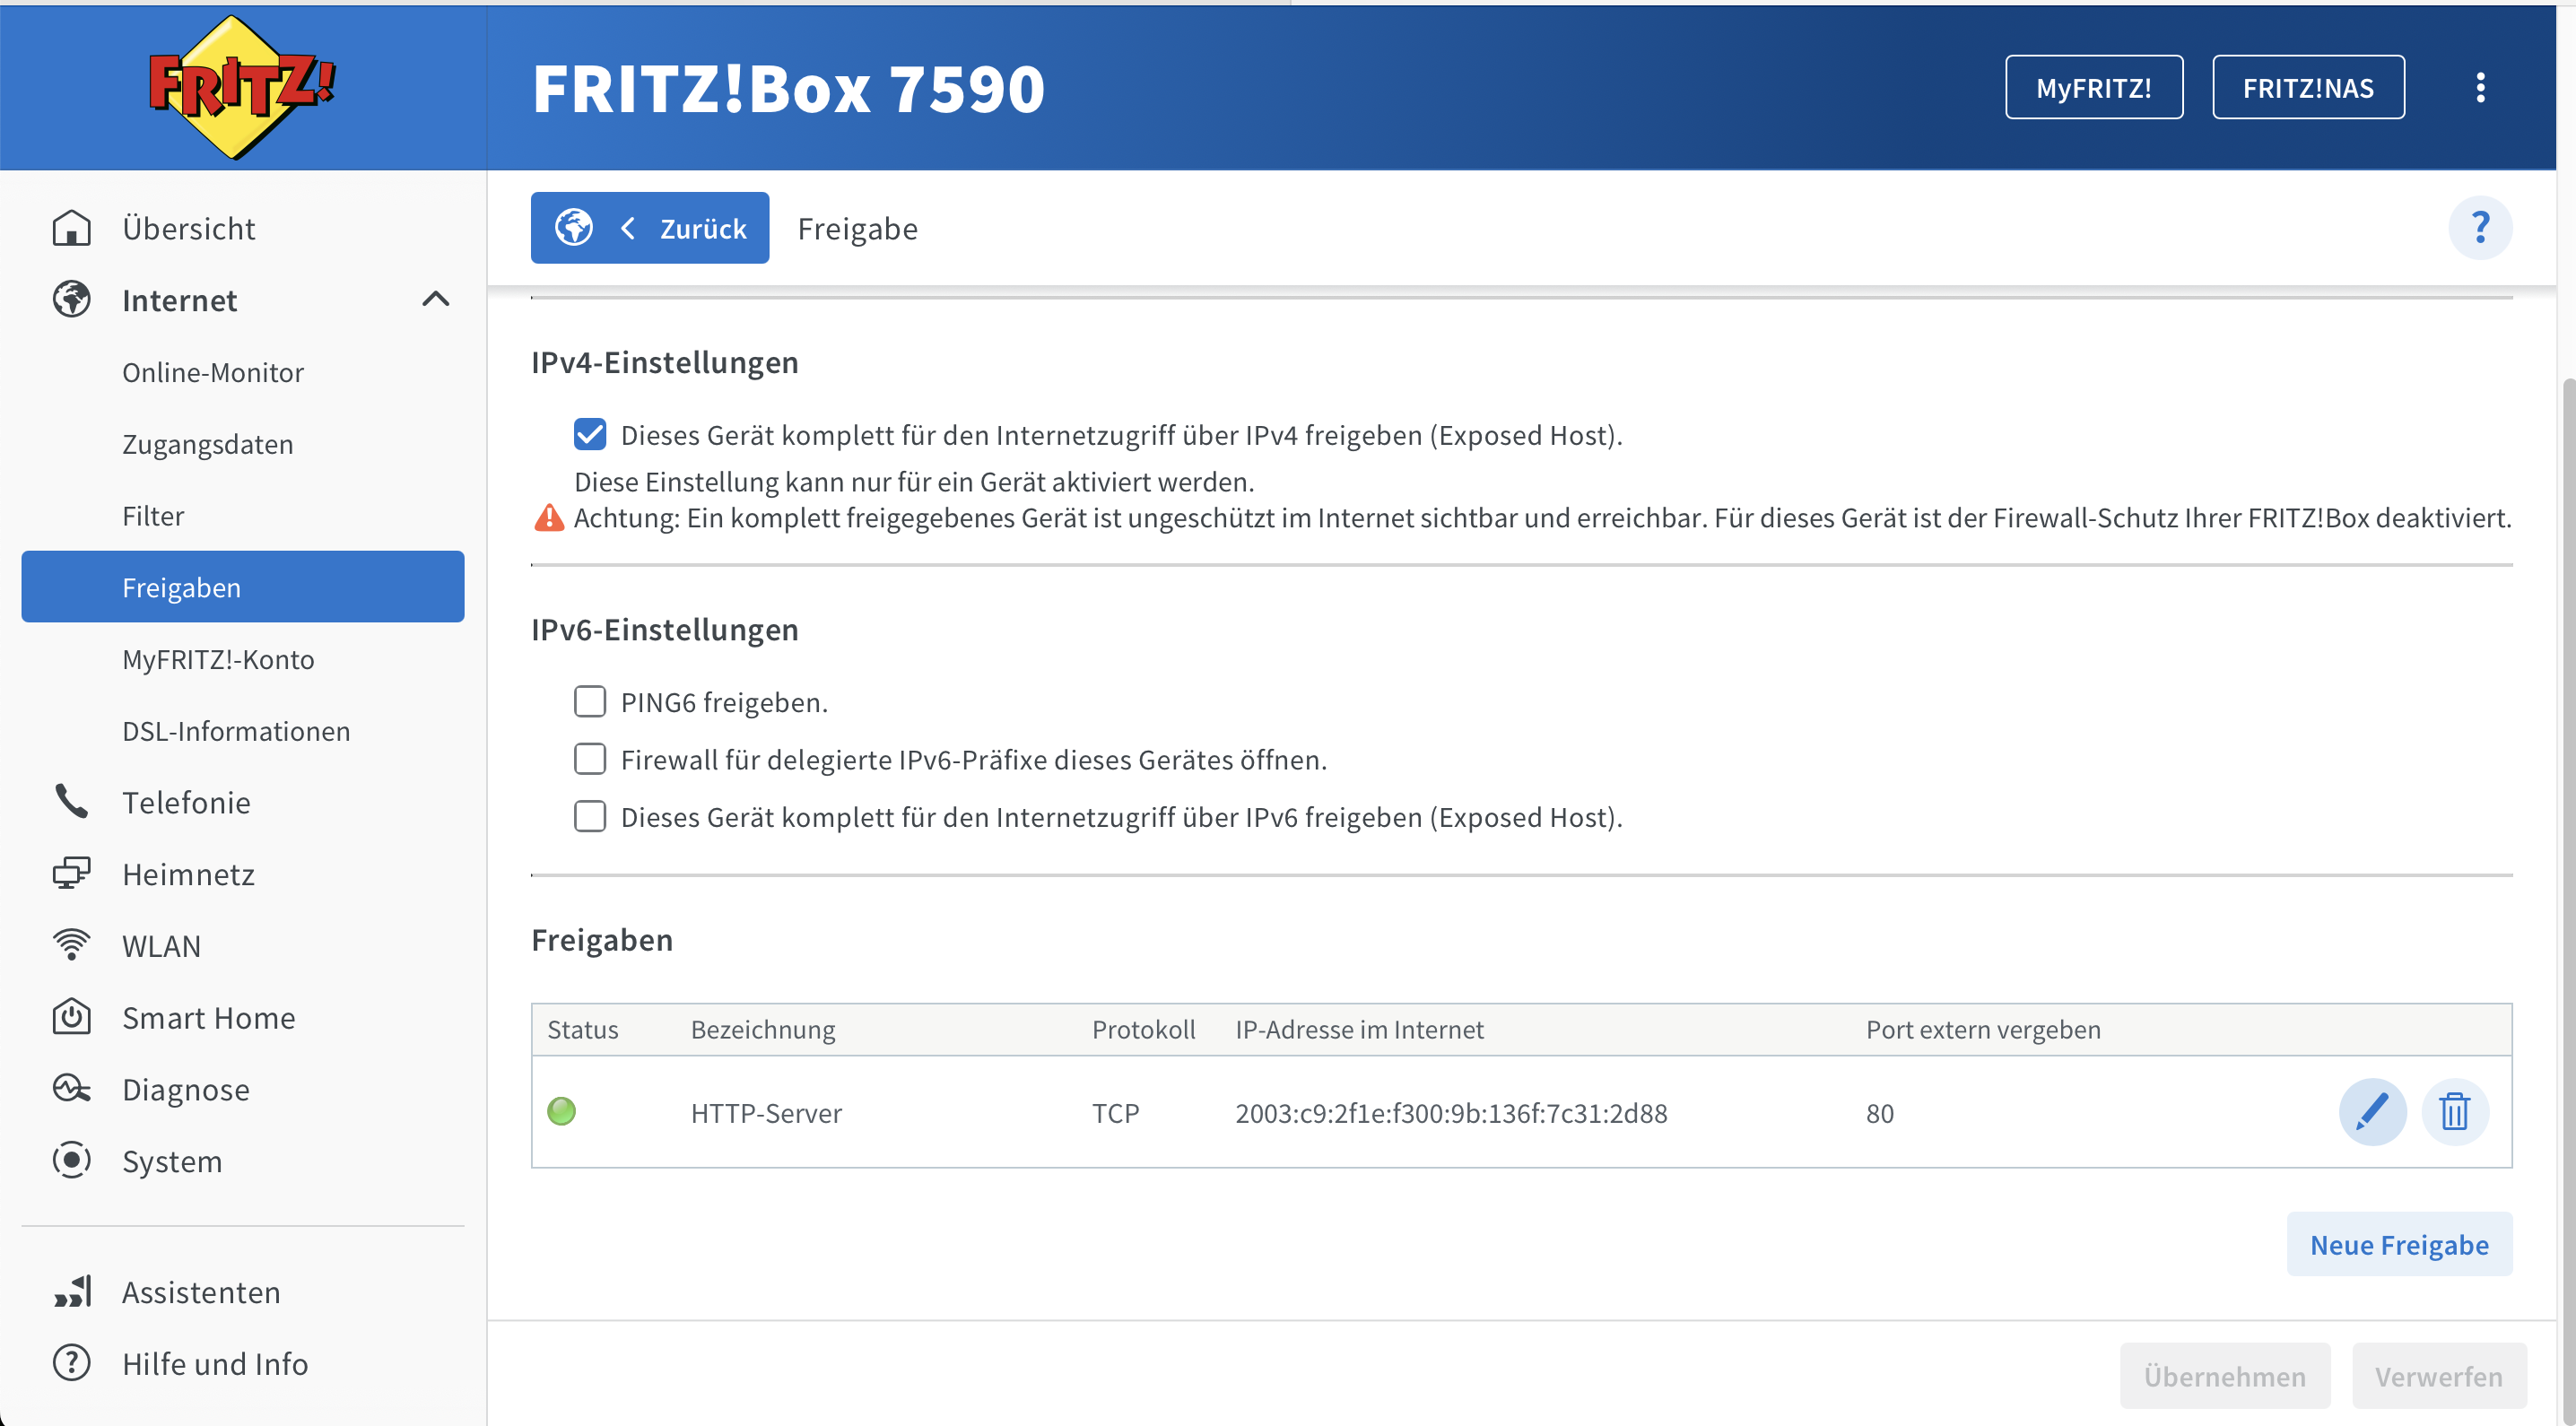This screenshot has height=1426, width=2576.
Task: Open the Telefonie menu entry
Action: pyautogui.click(x=186, y=802)
